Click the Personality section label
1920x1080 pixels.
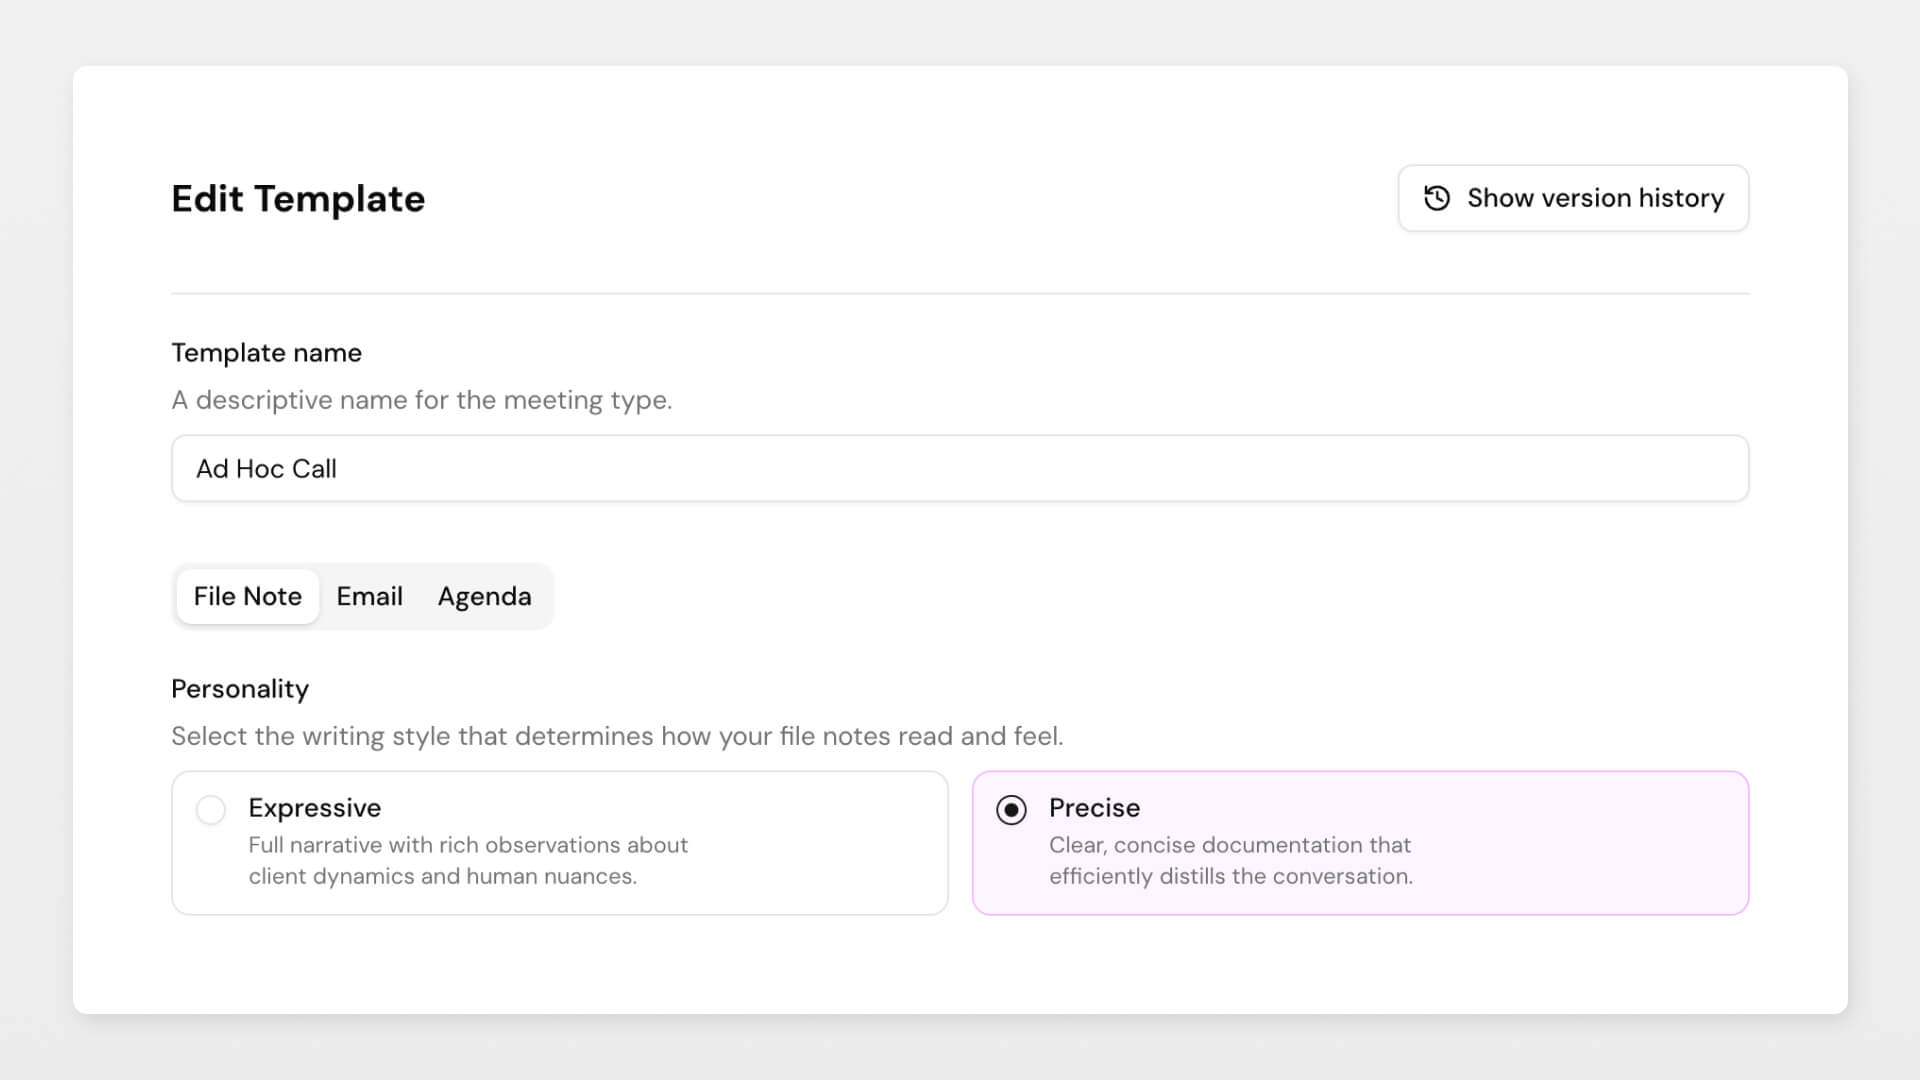(240, 689)
